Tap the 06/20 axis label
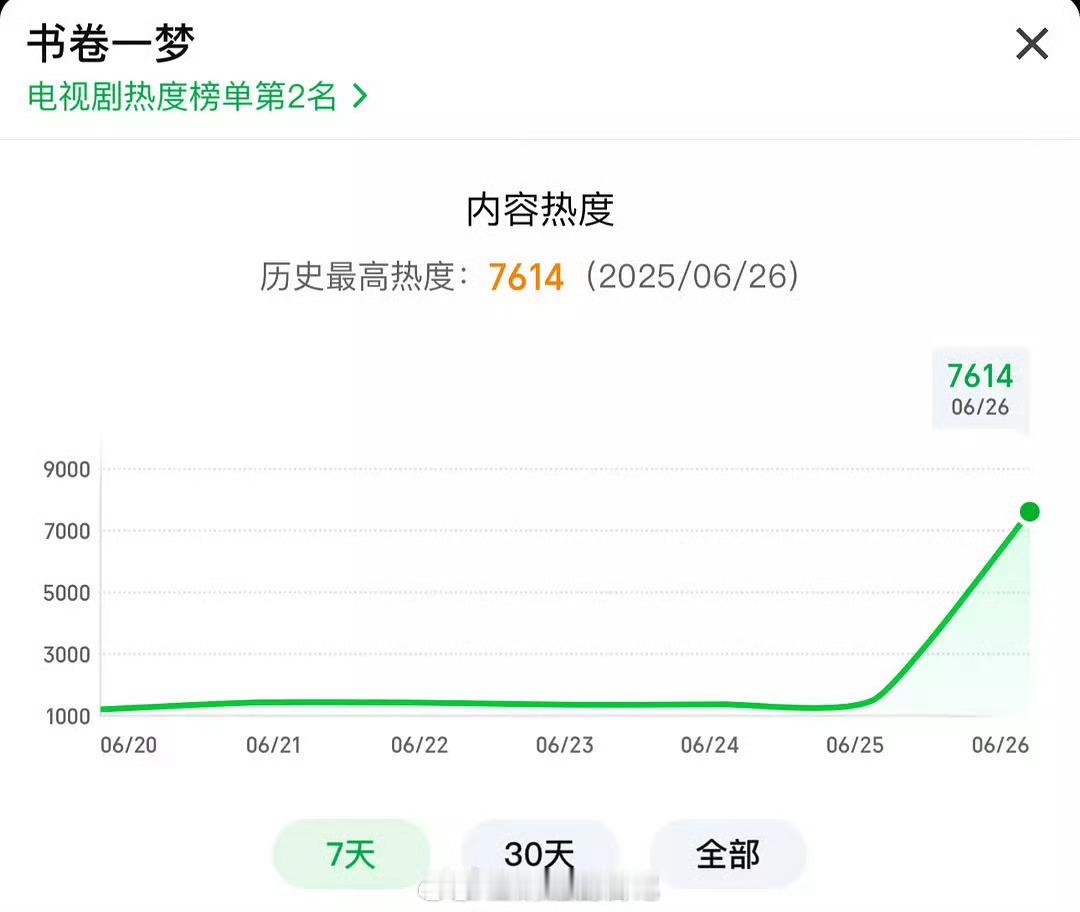1080x912 pixels. 129,745
